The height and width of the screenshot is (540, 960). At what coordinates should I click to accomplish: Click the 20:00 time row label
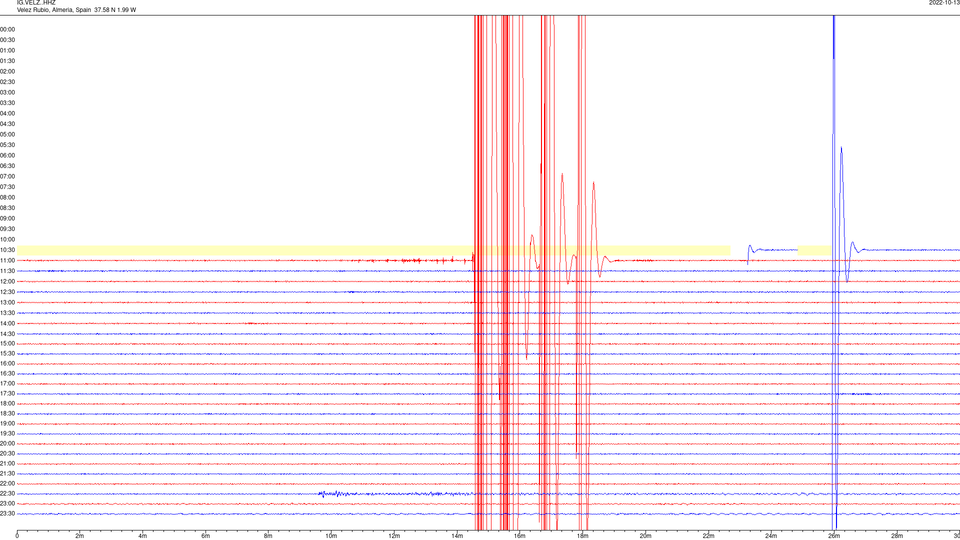7,444
